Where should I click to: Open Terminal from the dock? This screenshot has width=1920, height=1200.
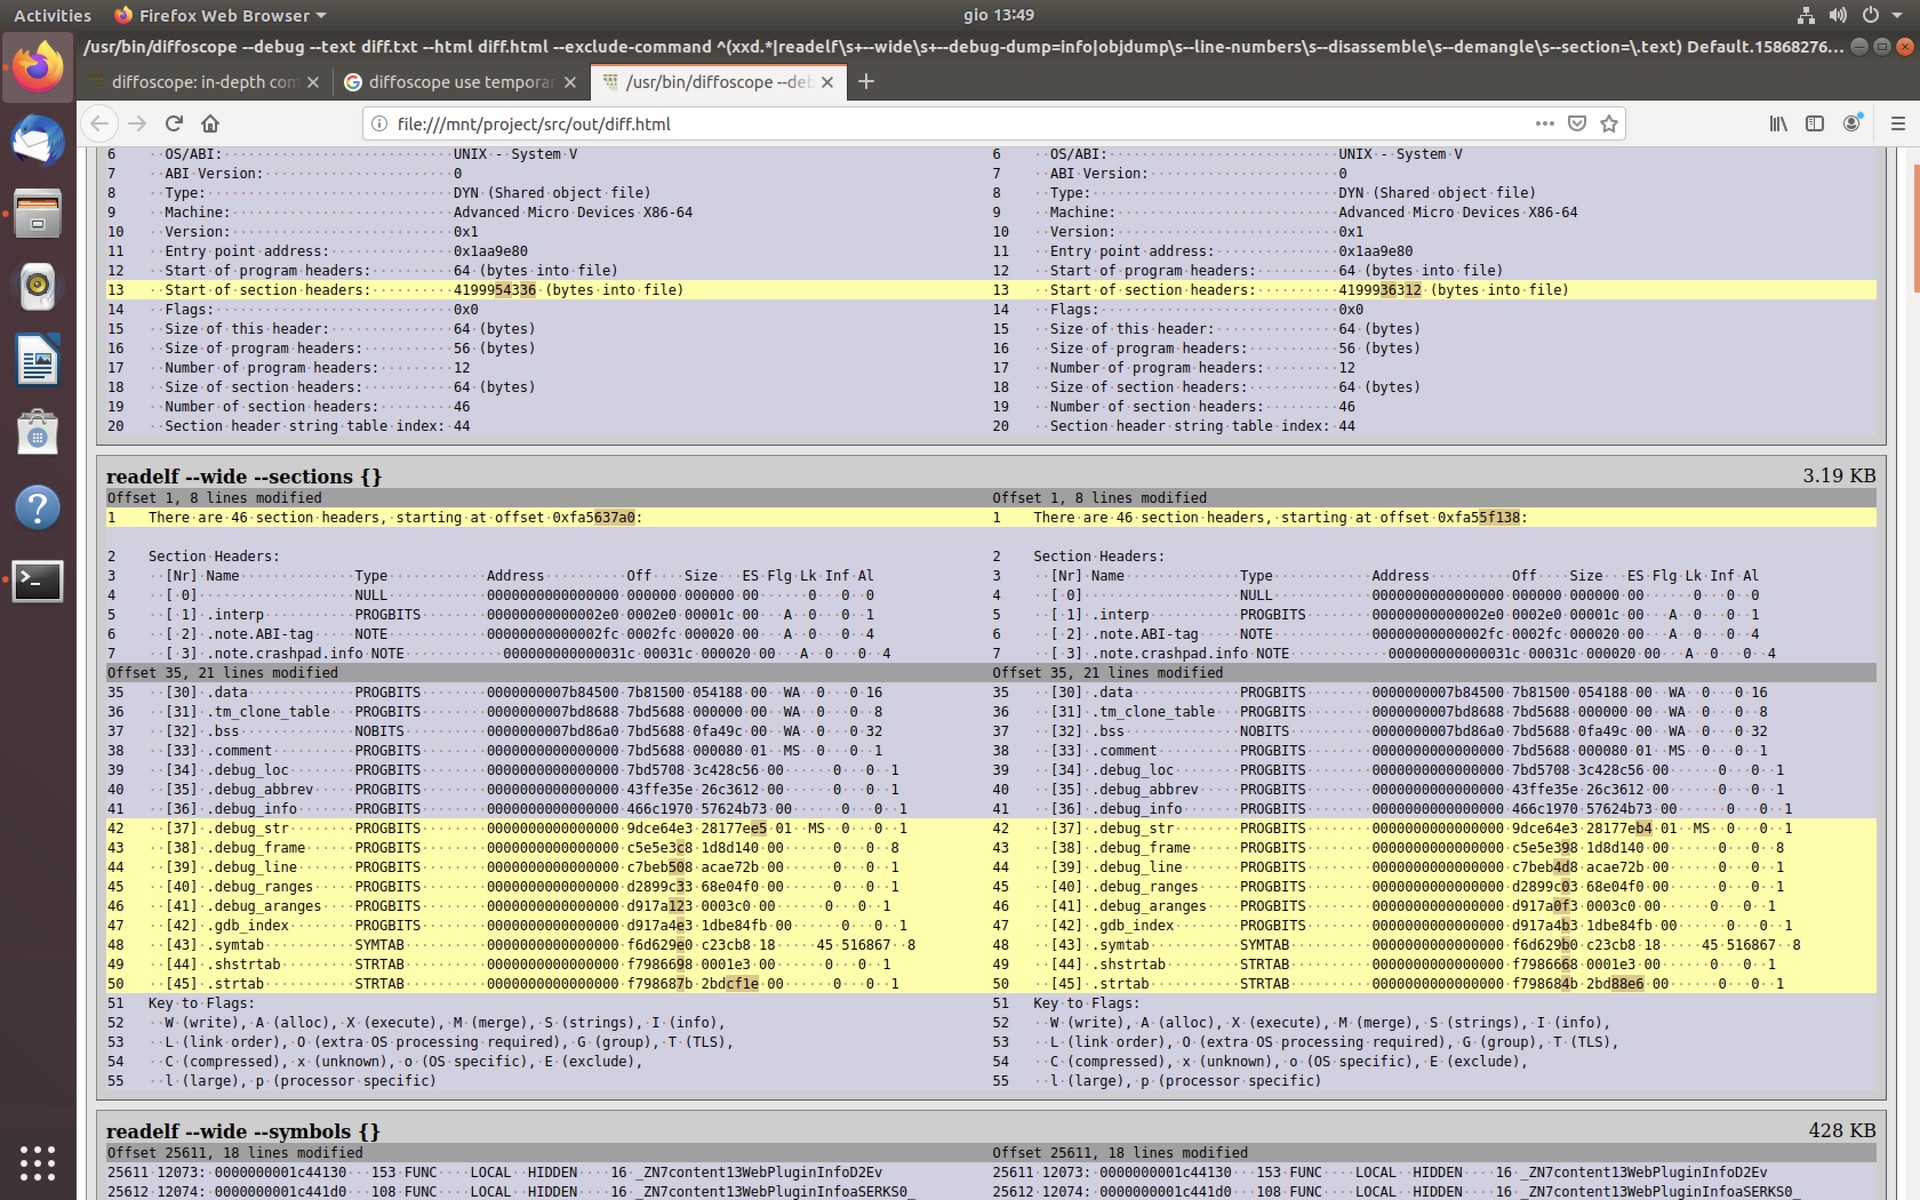pyautogui.click(x=38, y=581)
